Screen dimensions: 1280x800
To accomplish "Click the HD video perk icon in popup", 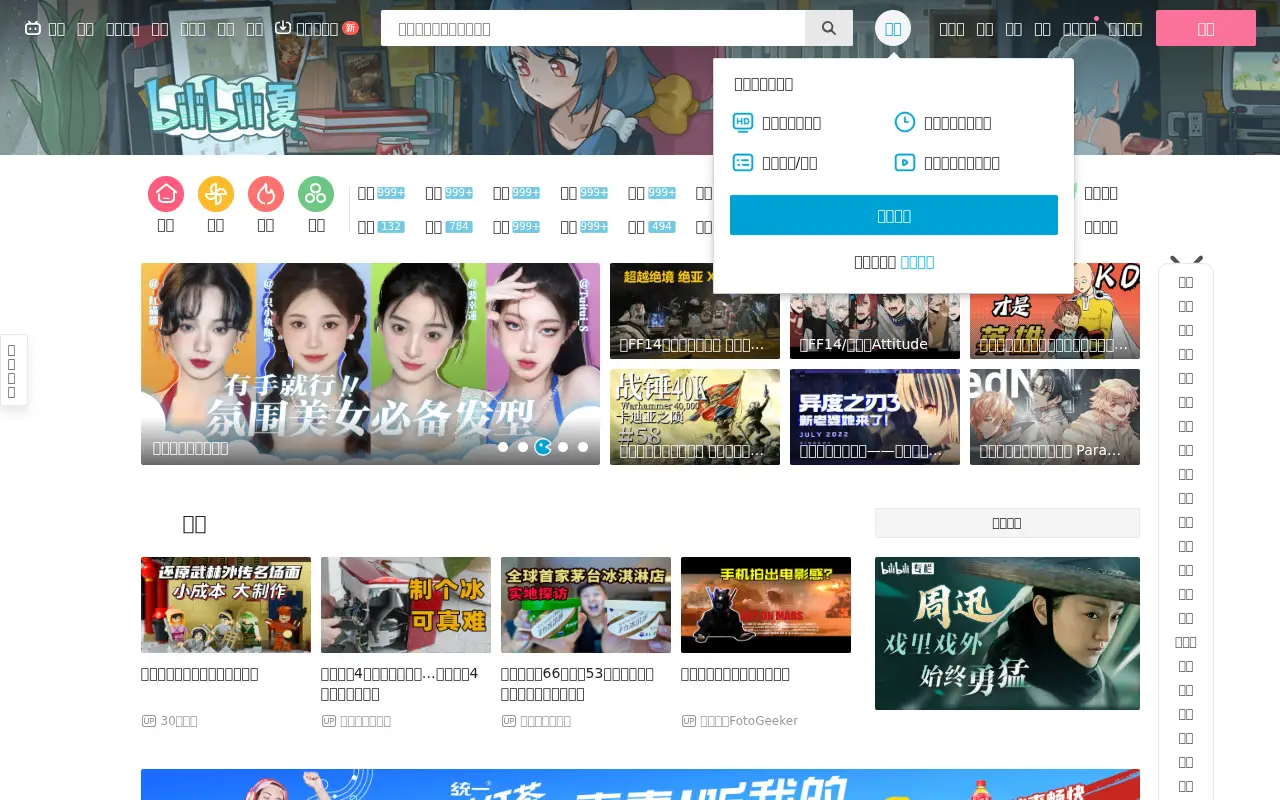I will click(743, 122).
